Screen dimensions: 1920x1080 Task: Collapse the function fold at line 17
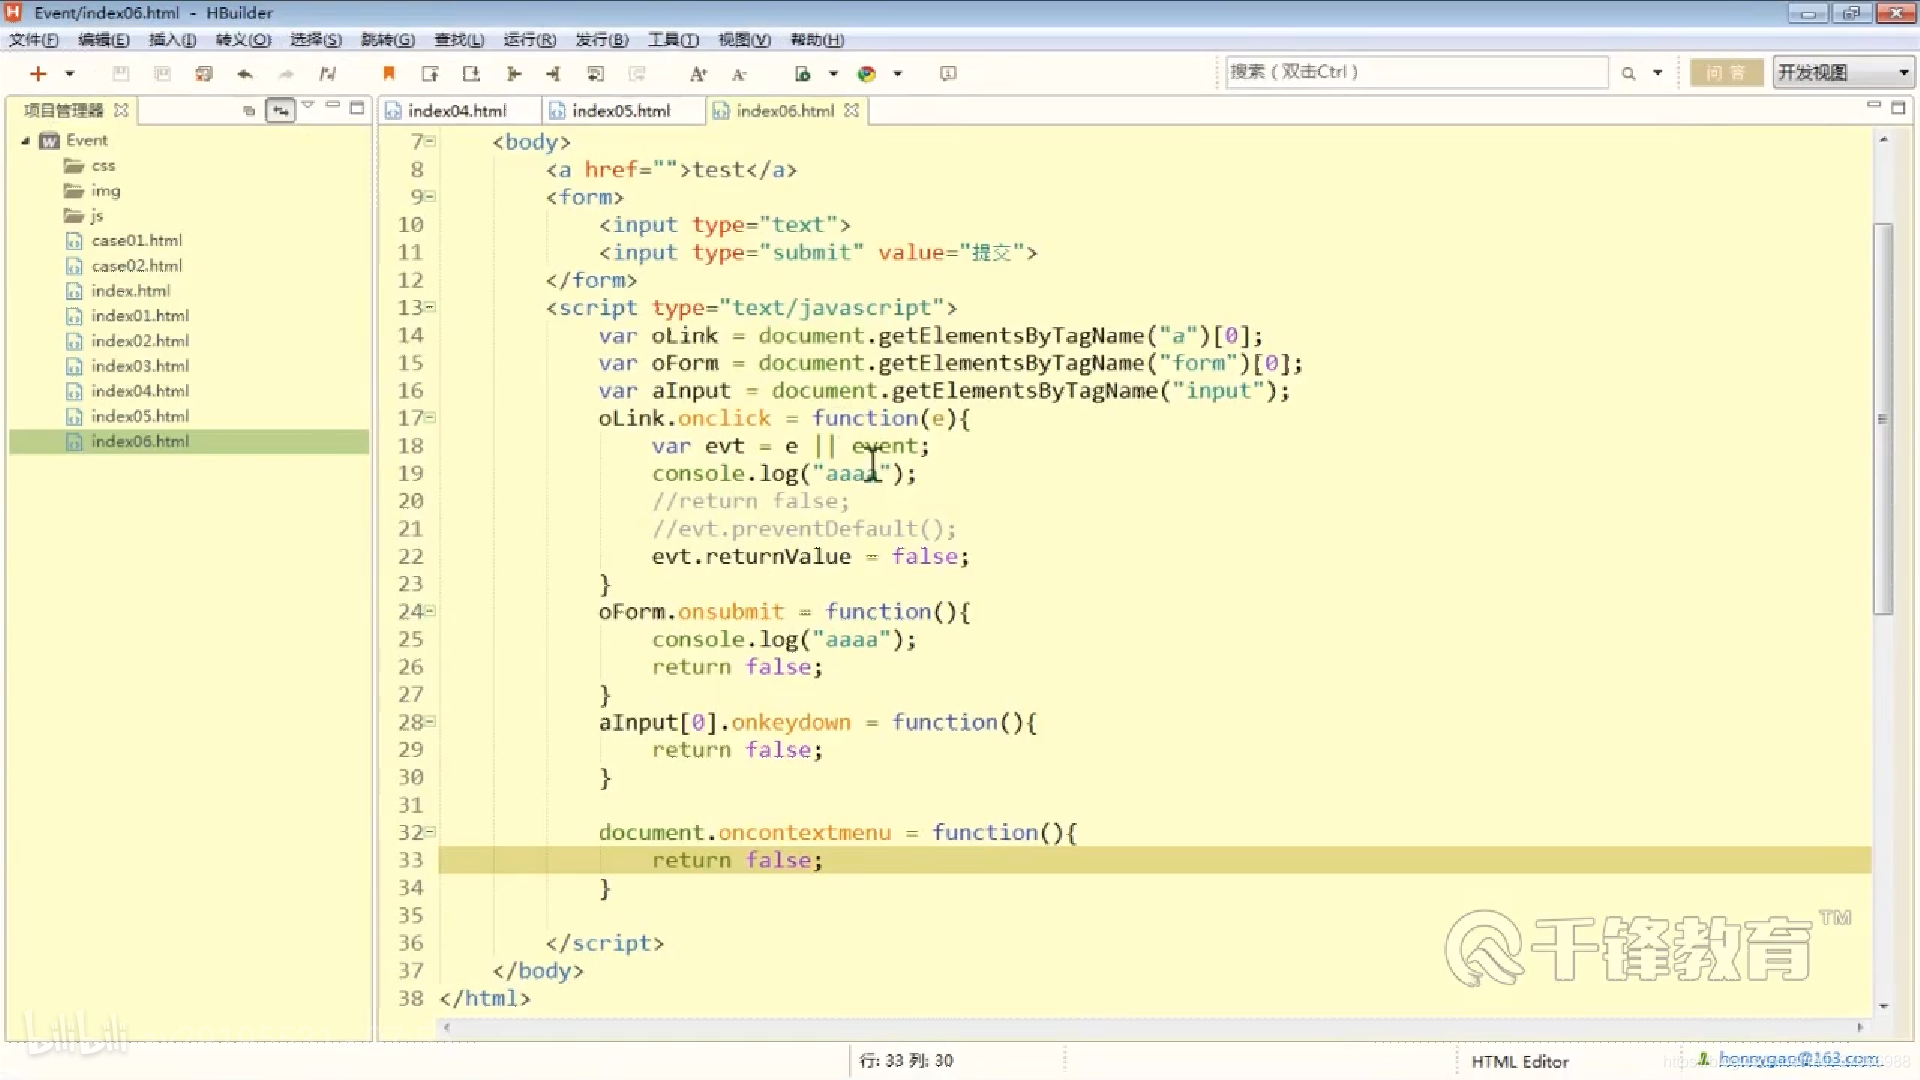click(x=431, y=417)
